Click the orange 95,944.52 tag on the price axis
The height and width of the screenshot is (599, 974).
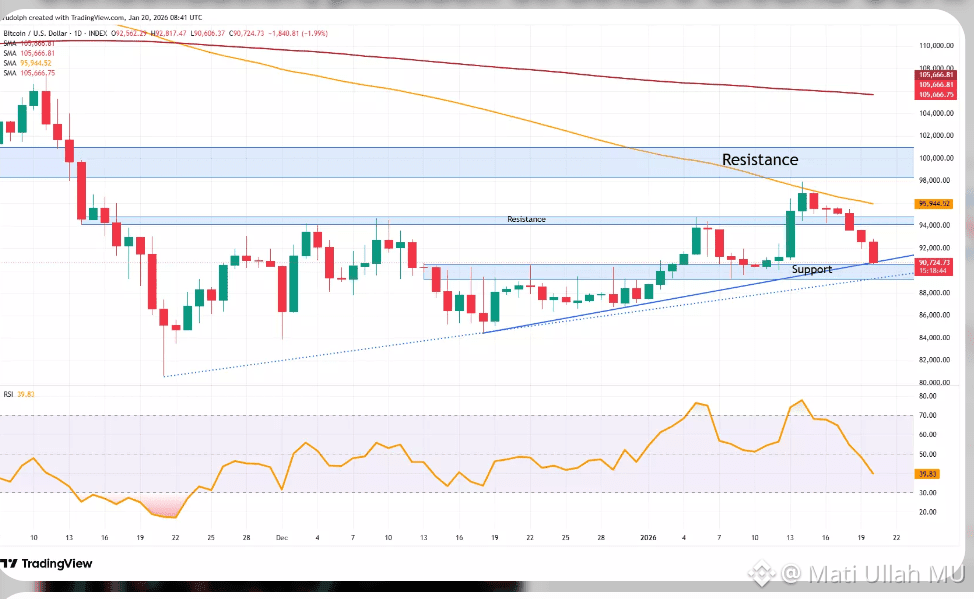(934, 204)
